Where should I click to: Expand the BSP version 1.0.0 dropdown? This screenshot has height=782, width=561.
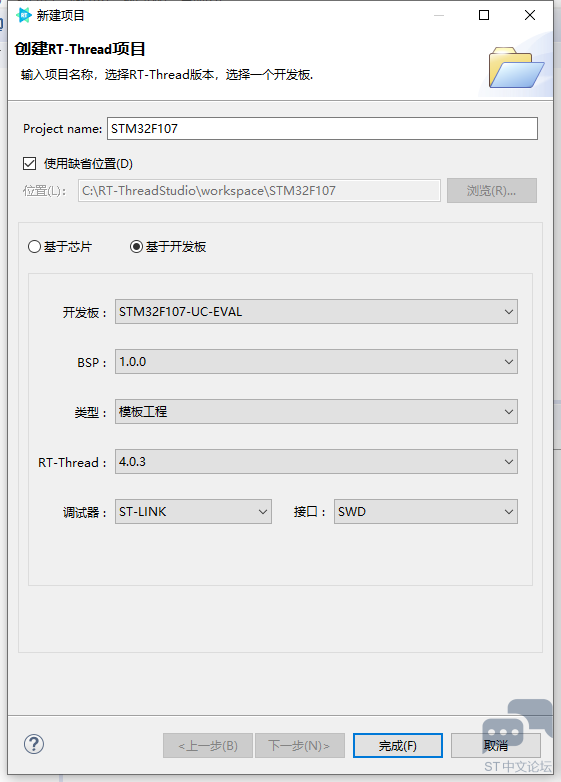tap(316, 362)
